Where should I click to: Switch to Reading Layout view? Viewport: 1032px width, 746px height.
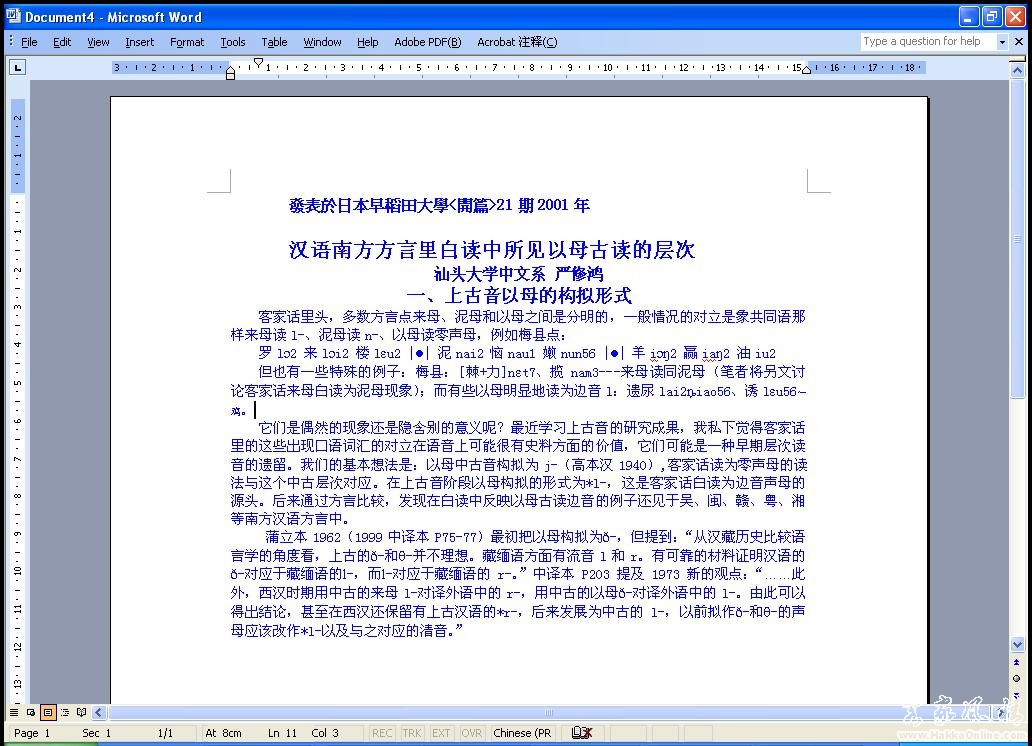tap(82, 712)
